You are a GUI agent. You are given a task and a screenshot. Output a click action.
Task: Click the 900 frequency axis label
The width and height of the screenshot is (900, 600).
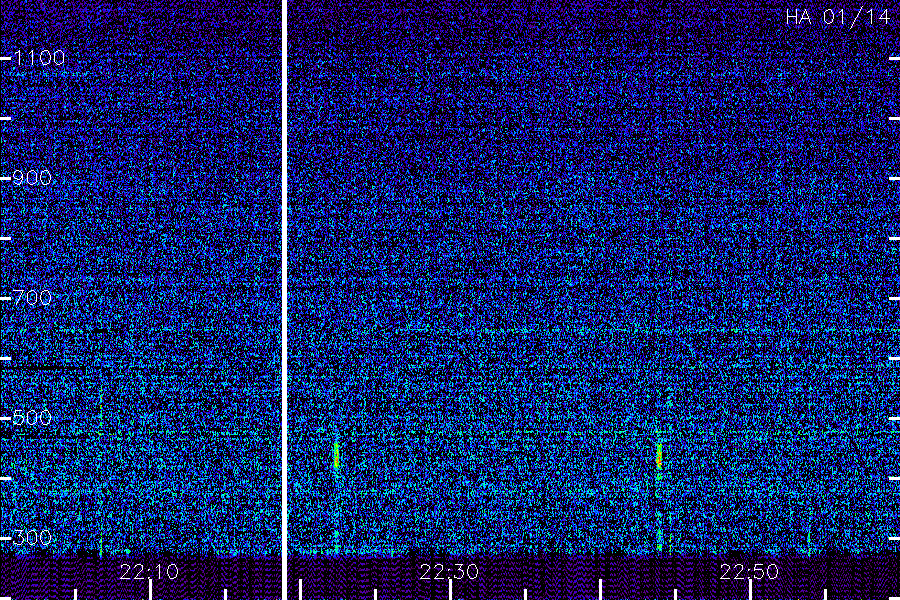(32, 177)
